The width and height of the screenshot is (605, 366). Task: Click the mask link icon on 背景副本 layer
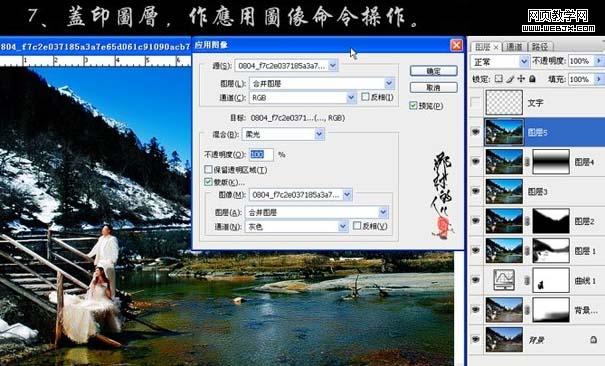[x=527, y=310]
